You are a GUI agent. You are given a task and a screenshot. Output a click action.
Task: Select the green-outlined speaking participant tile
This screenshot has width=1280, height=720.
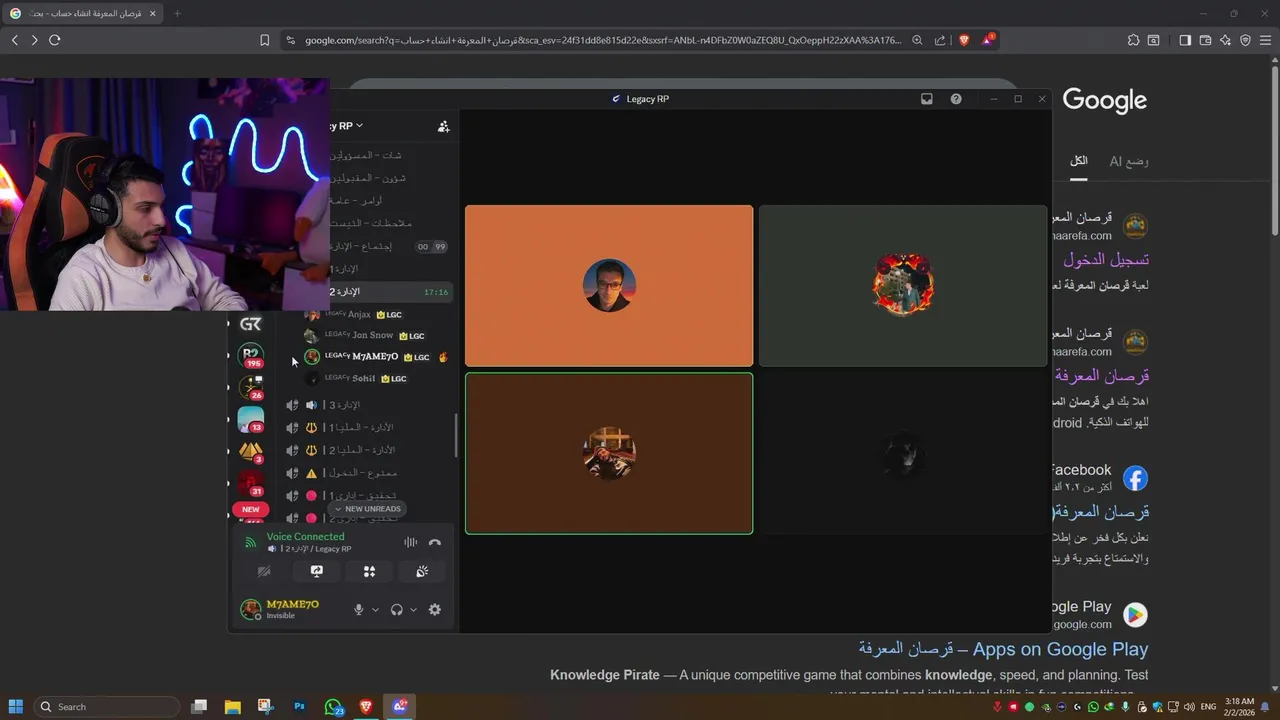pos(609,454)
